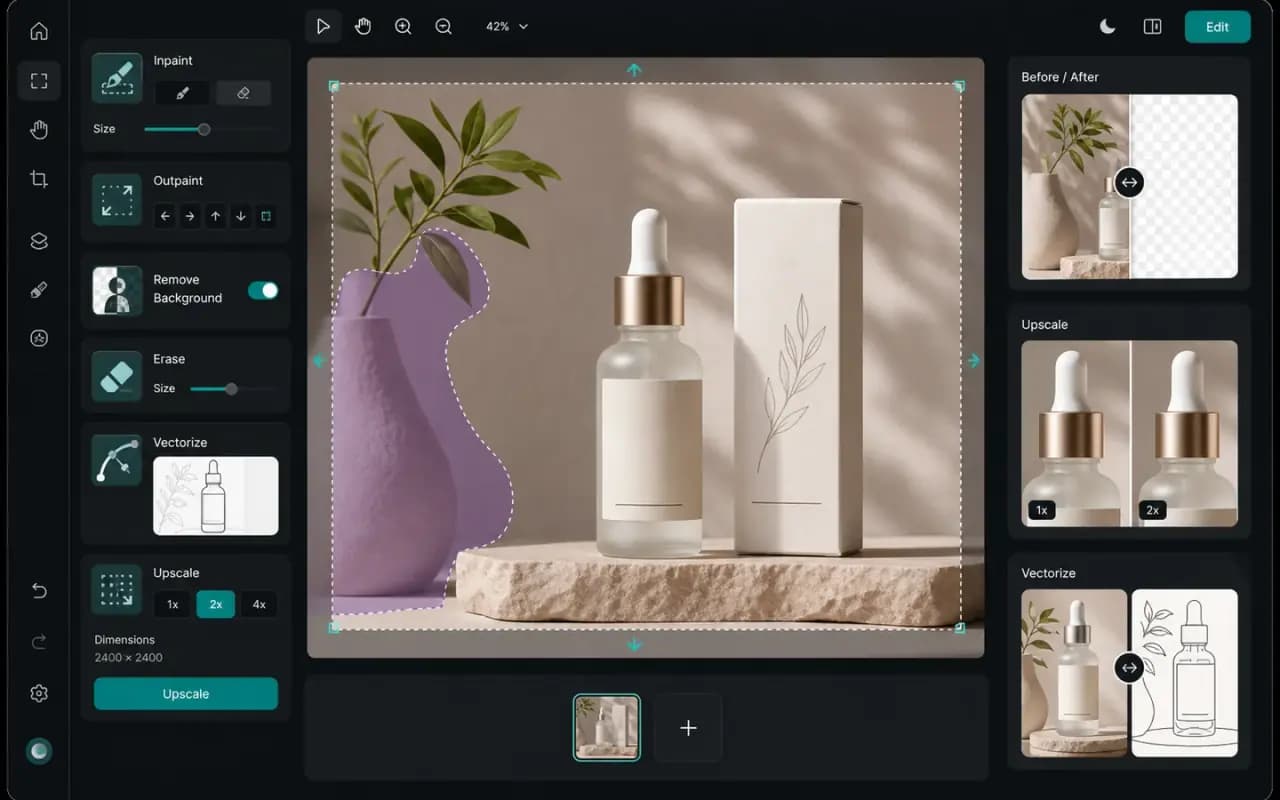Toggle the side panel layout icon
The image size is (1280, 800).
coord(1152,27)
